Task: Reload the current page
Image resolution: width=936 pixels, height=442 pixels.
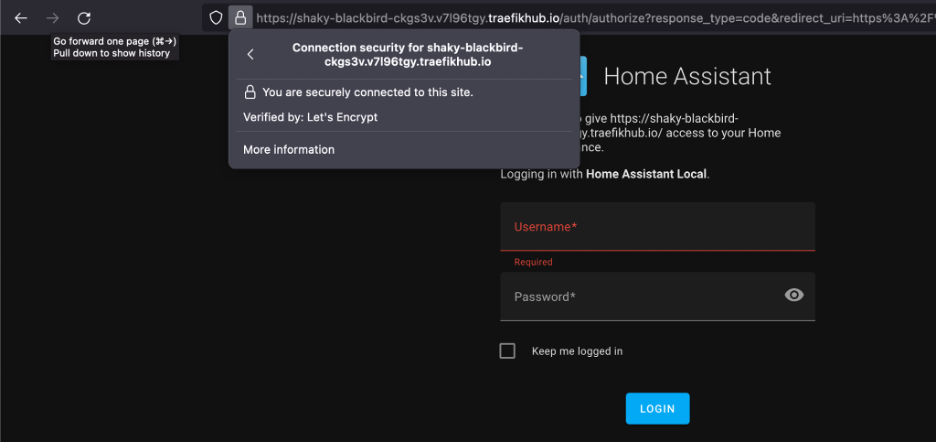Action: pyautogui.click(x=84, y=18)
